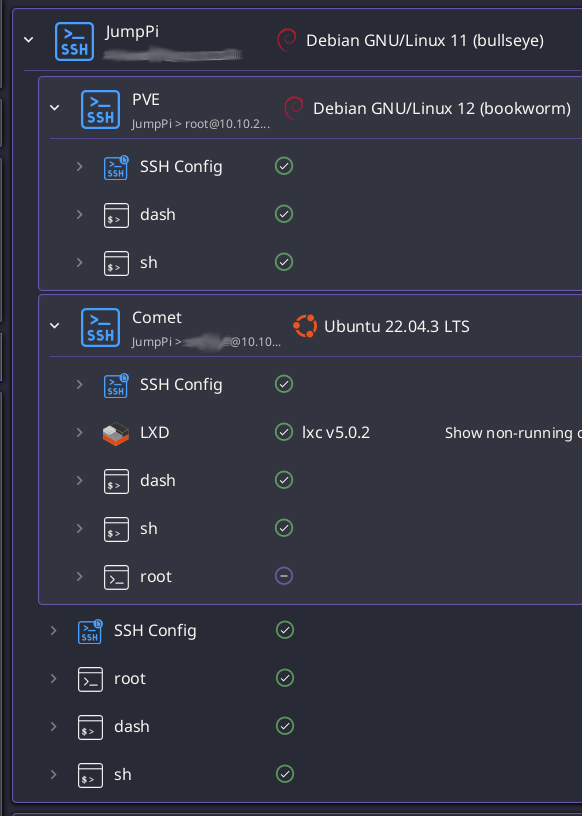This screenshot has height=816, width=582.
Task: Select the PVE SSH host icon
Action: (x=100, y=109)
